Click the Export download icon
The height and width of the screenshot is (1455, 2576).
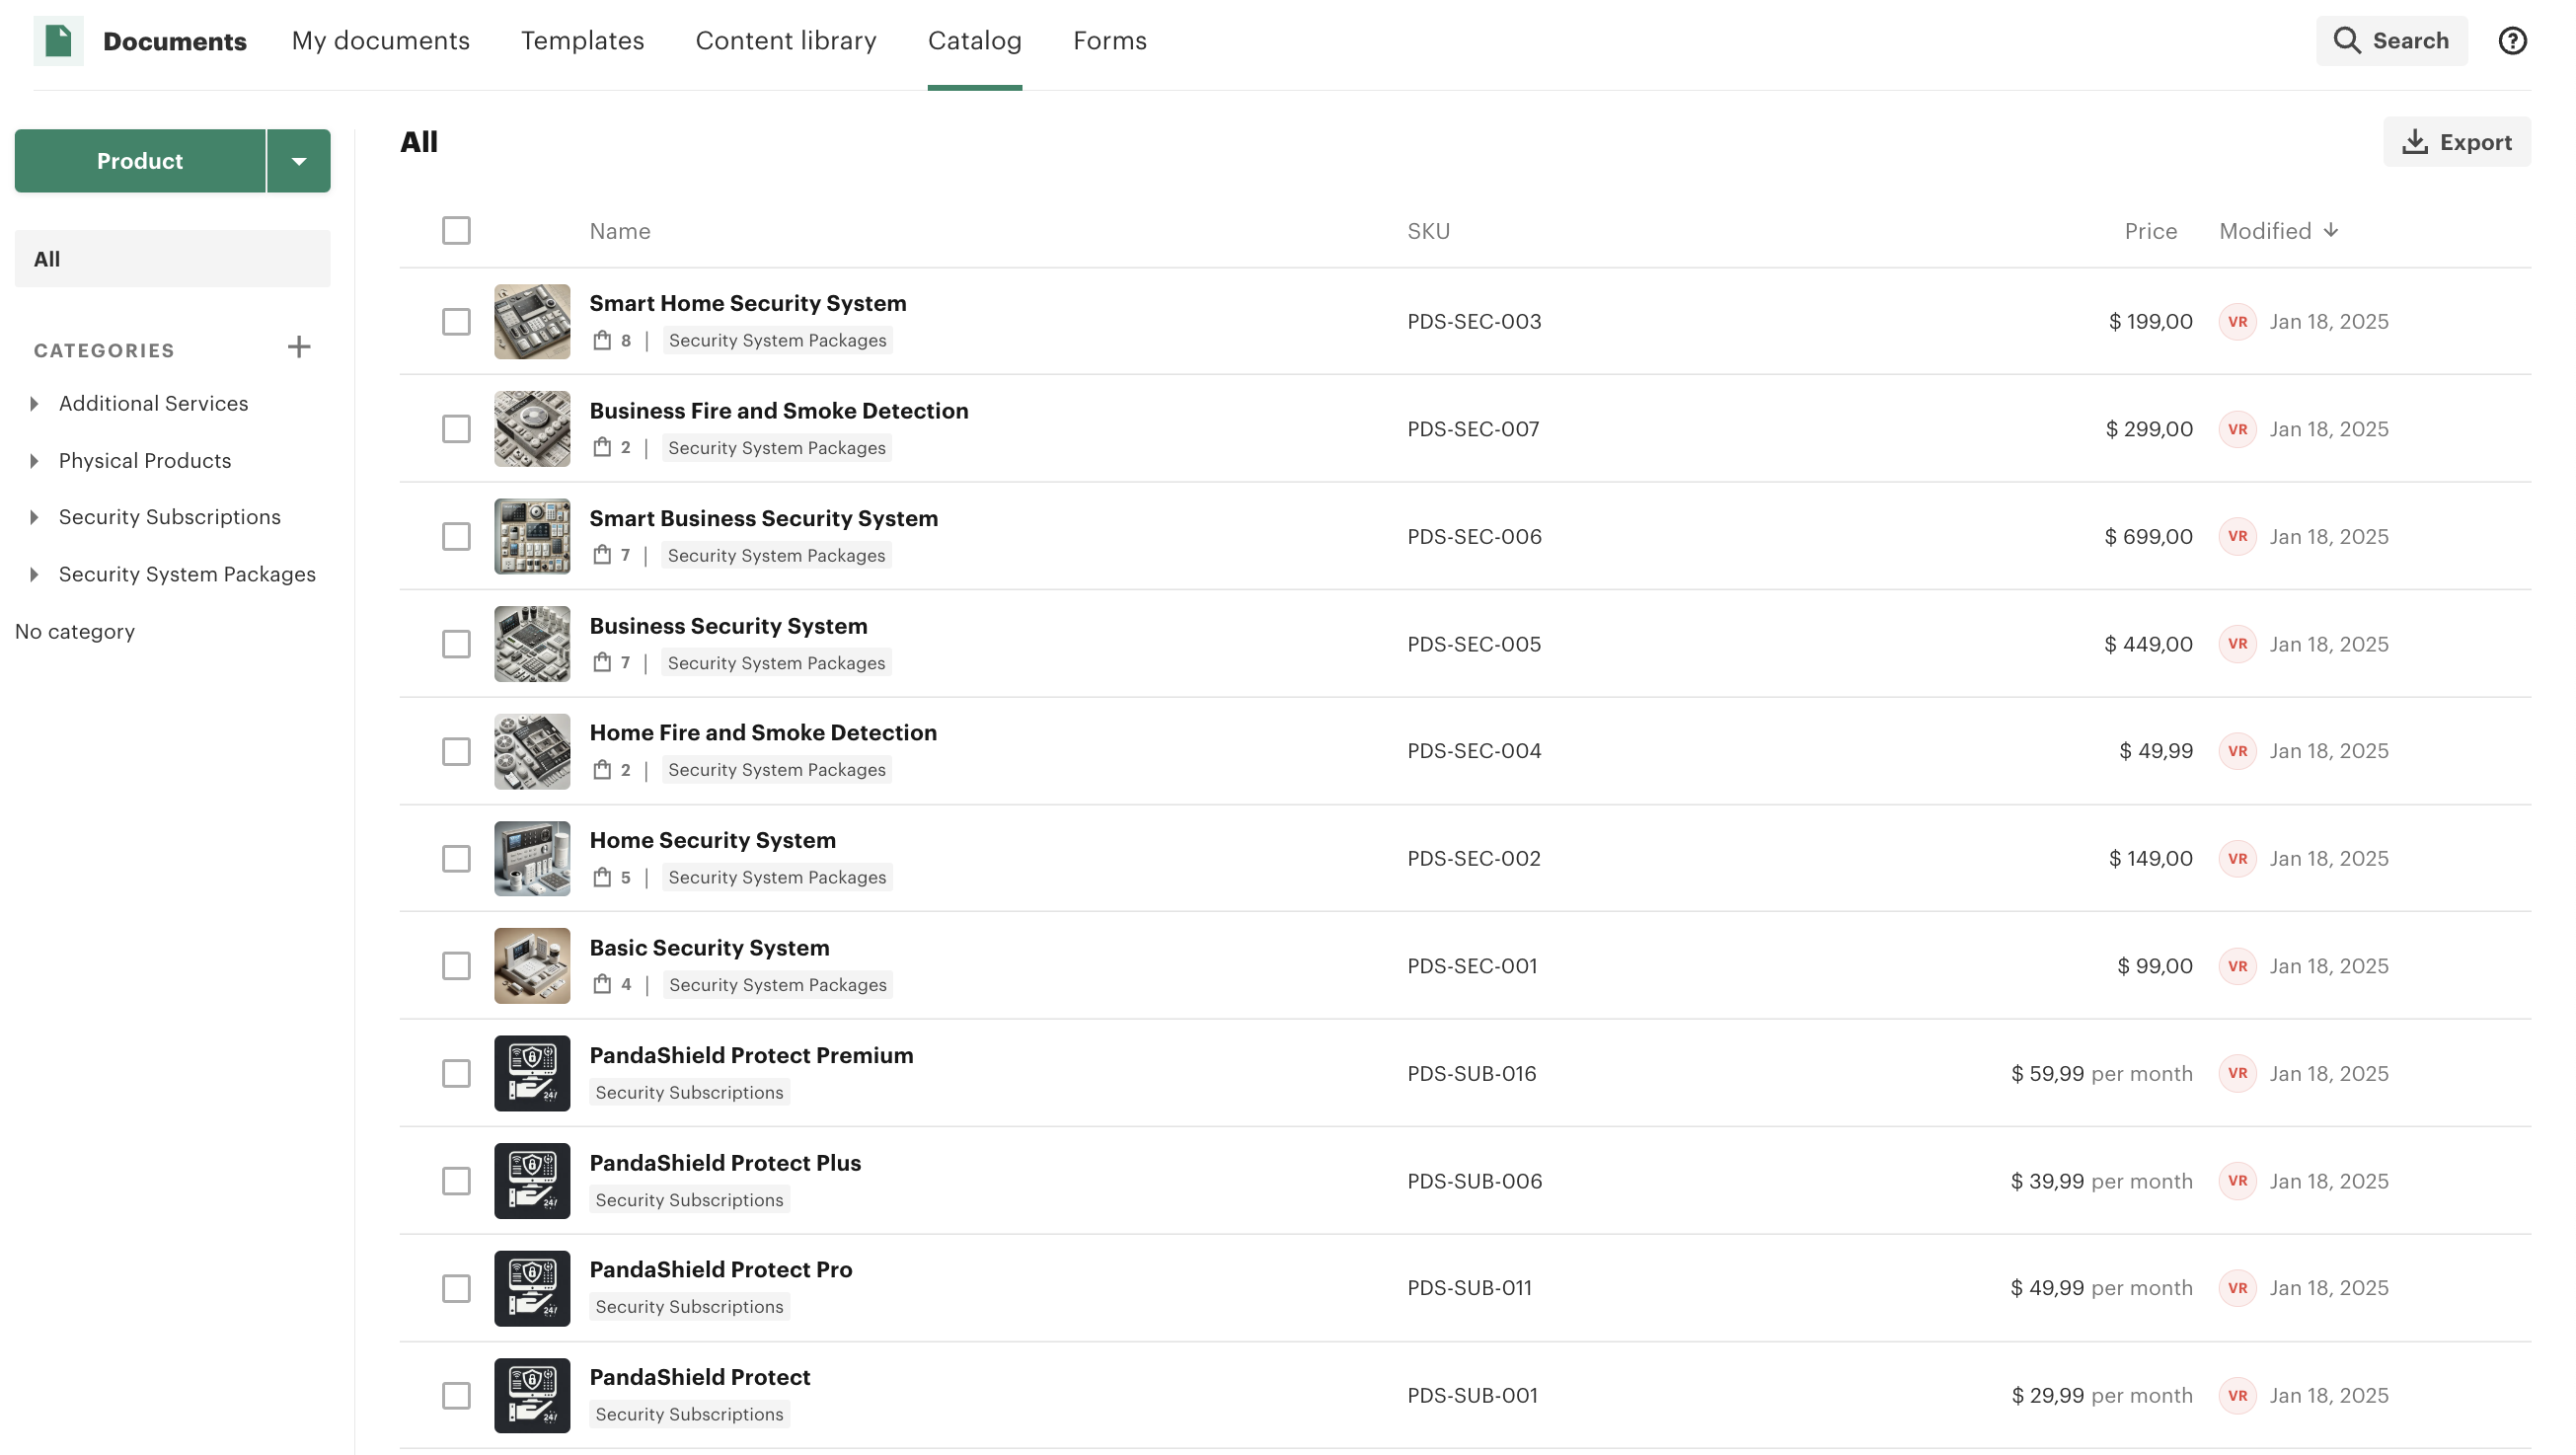point(2414,142)
